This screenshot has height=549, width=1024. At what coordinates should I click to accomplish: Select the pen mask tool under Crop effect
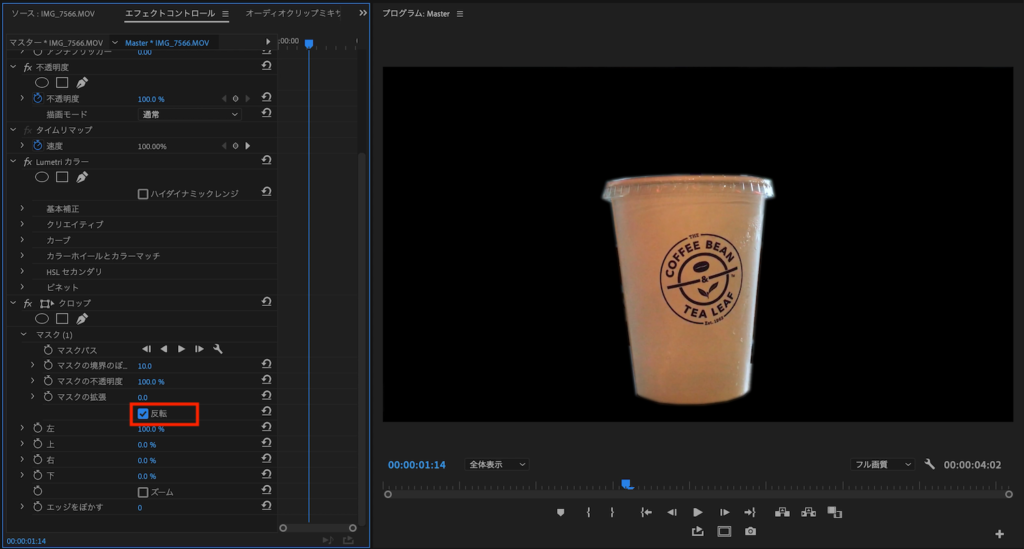tap(82, 318)
